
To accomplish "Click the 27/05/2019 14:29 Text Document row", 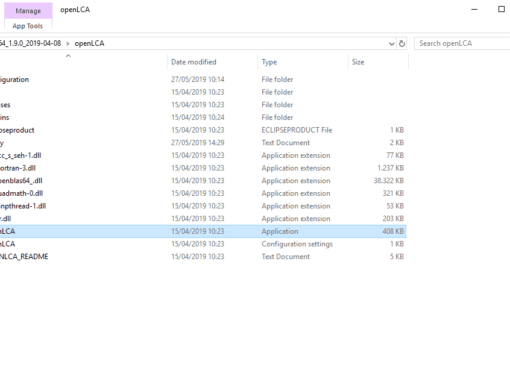I will [x=203, y=143].
